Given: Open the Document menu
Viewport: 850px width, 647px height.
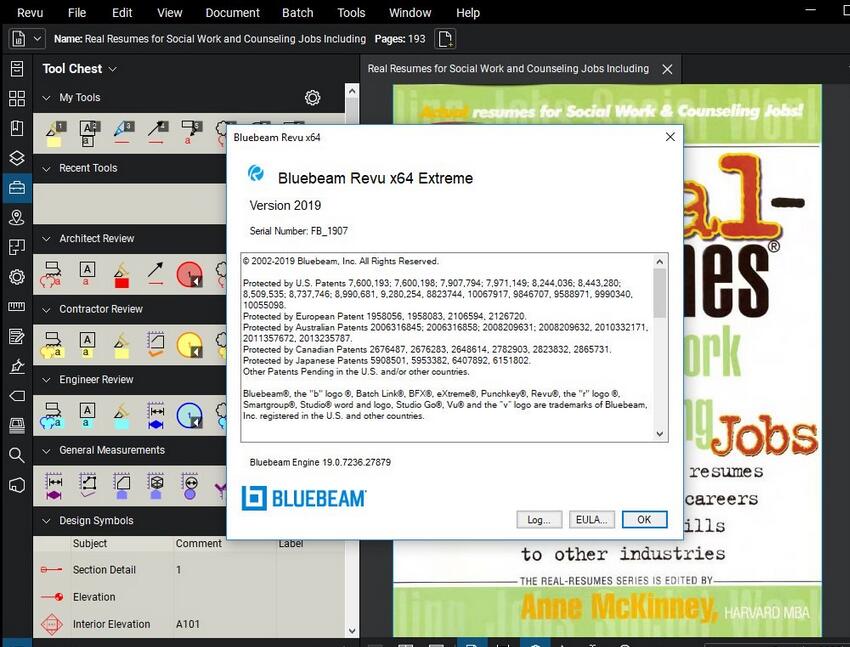Looking at the screenshot, I should click(233, 12).
